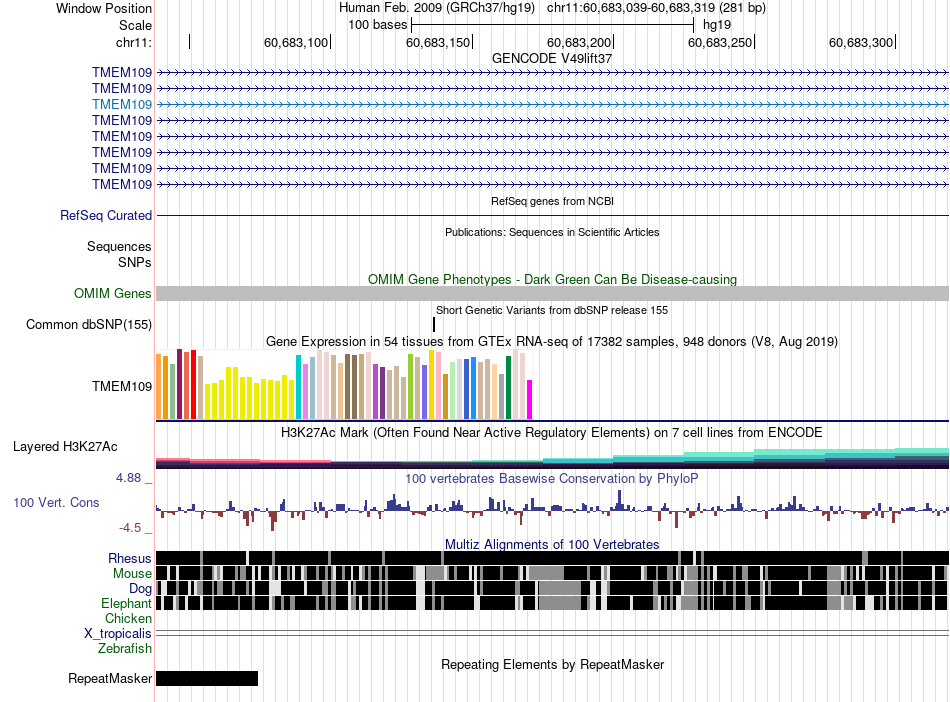Open the RefSeq genes from NCBI title

[x=552, y=201]
